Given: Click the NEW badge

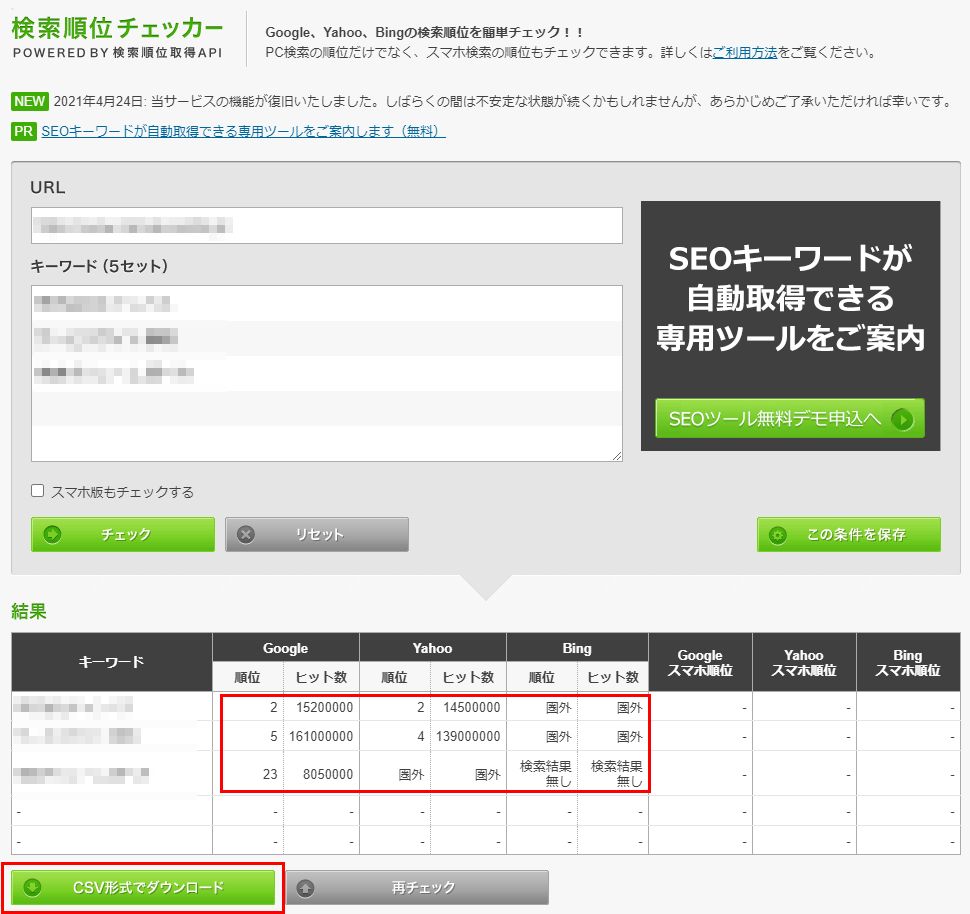Looking at the screenshot, I should 29,101.
